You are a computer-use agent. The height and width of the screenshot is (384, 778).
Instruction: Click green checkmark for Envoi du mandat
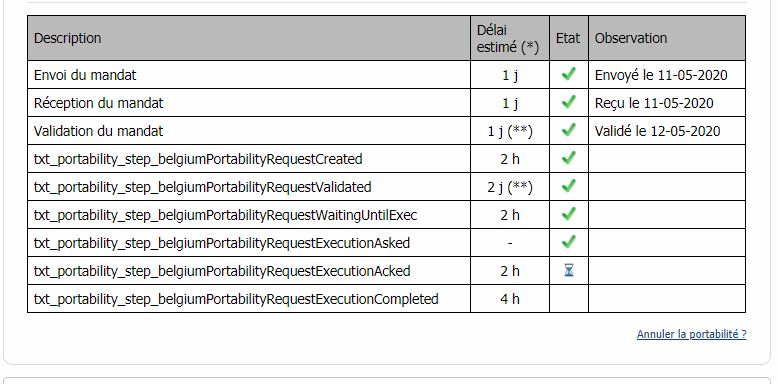569,74
